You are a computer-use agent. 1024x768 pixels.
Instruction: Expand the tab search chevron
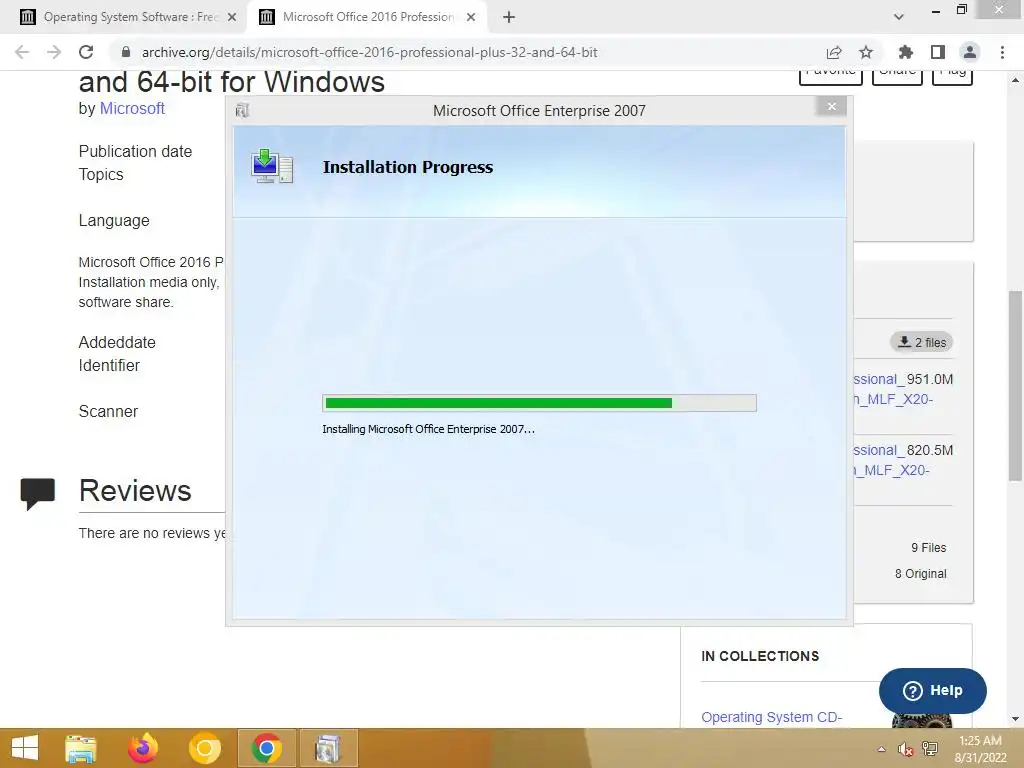pos(899,17)
